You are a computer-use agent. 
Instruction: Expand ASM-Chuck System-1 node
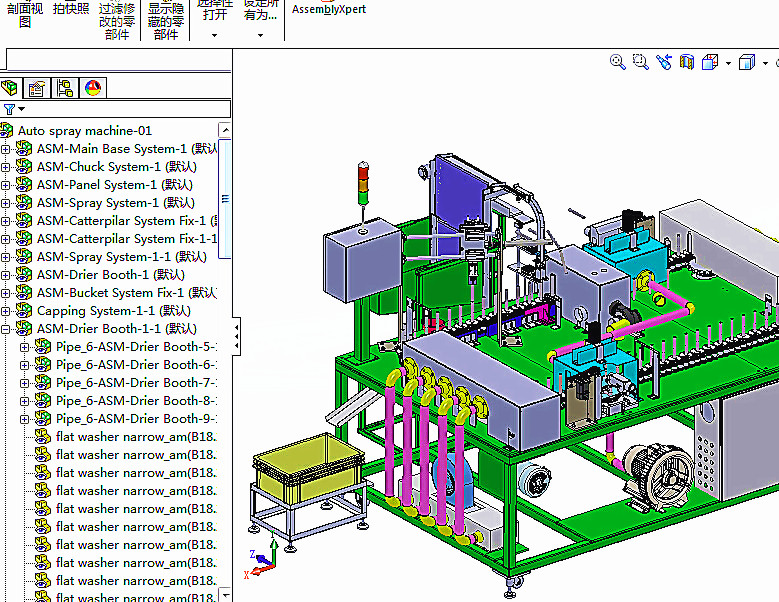tap(5, 167)
